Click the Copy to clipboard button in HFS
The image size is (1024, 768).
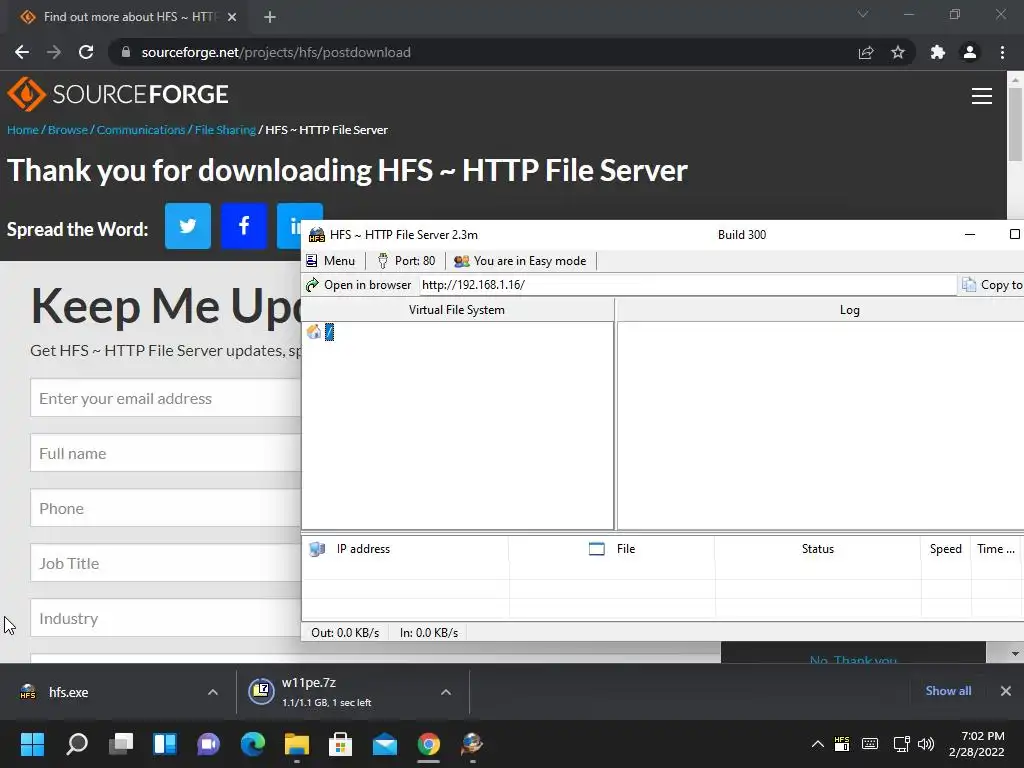tap(992, 285)
